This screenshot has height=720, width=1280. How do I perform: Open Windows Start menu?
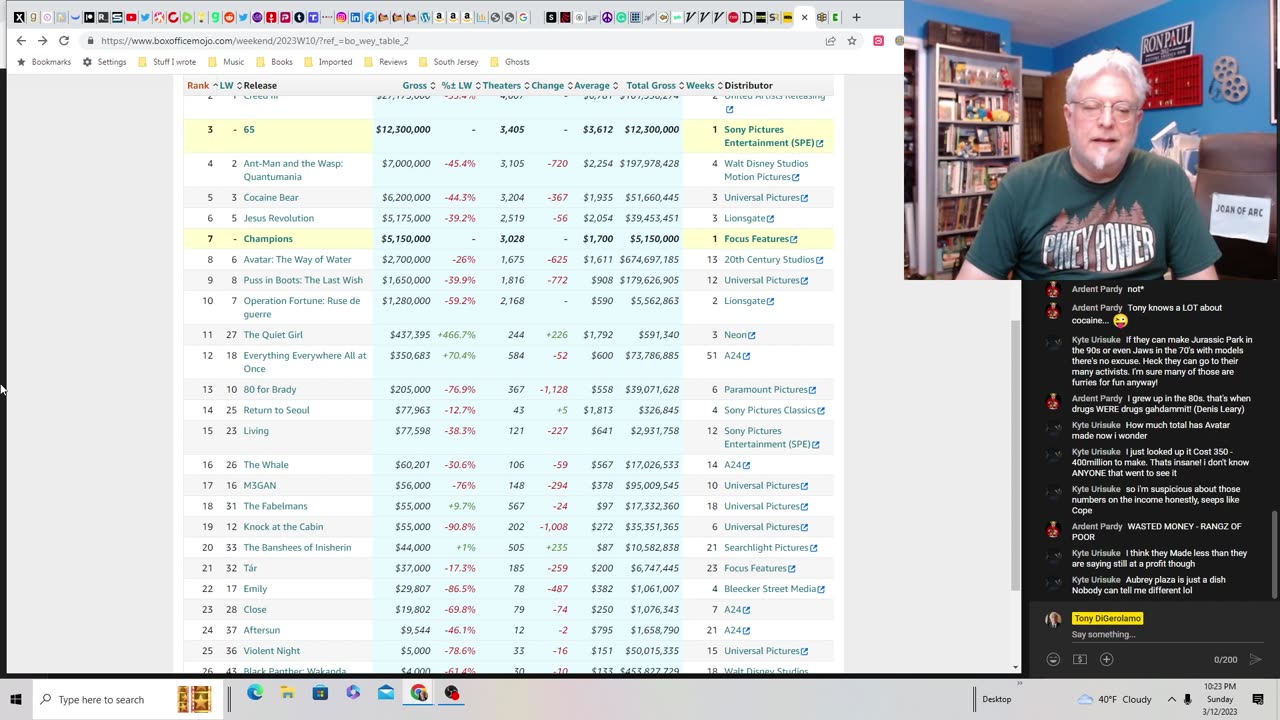click(16, 699)
